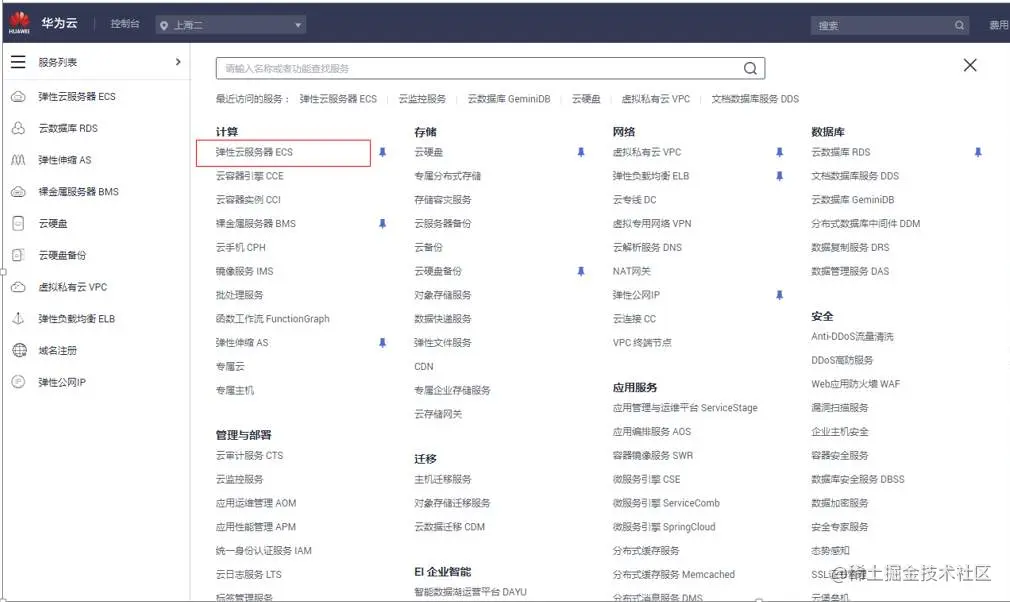1010x602 pixels.
Task: Select 域名注册 in the left sidebar
Action: 57,350
